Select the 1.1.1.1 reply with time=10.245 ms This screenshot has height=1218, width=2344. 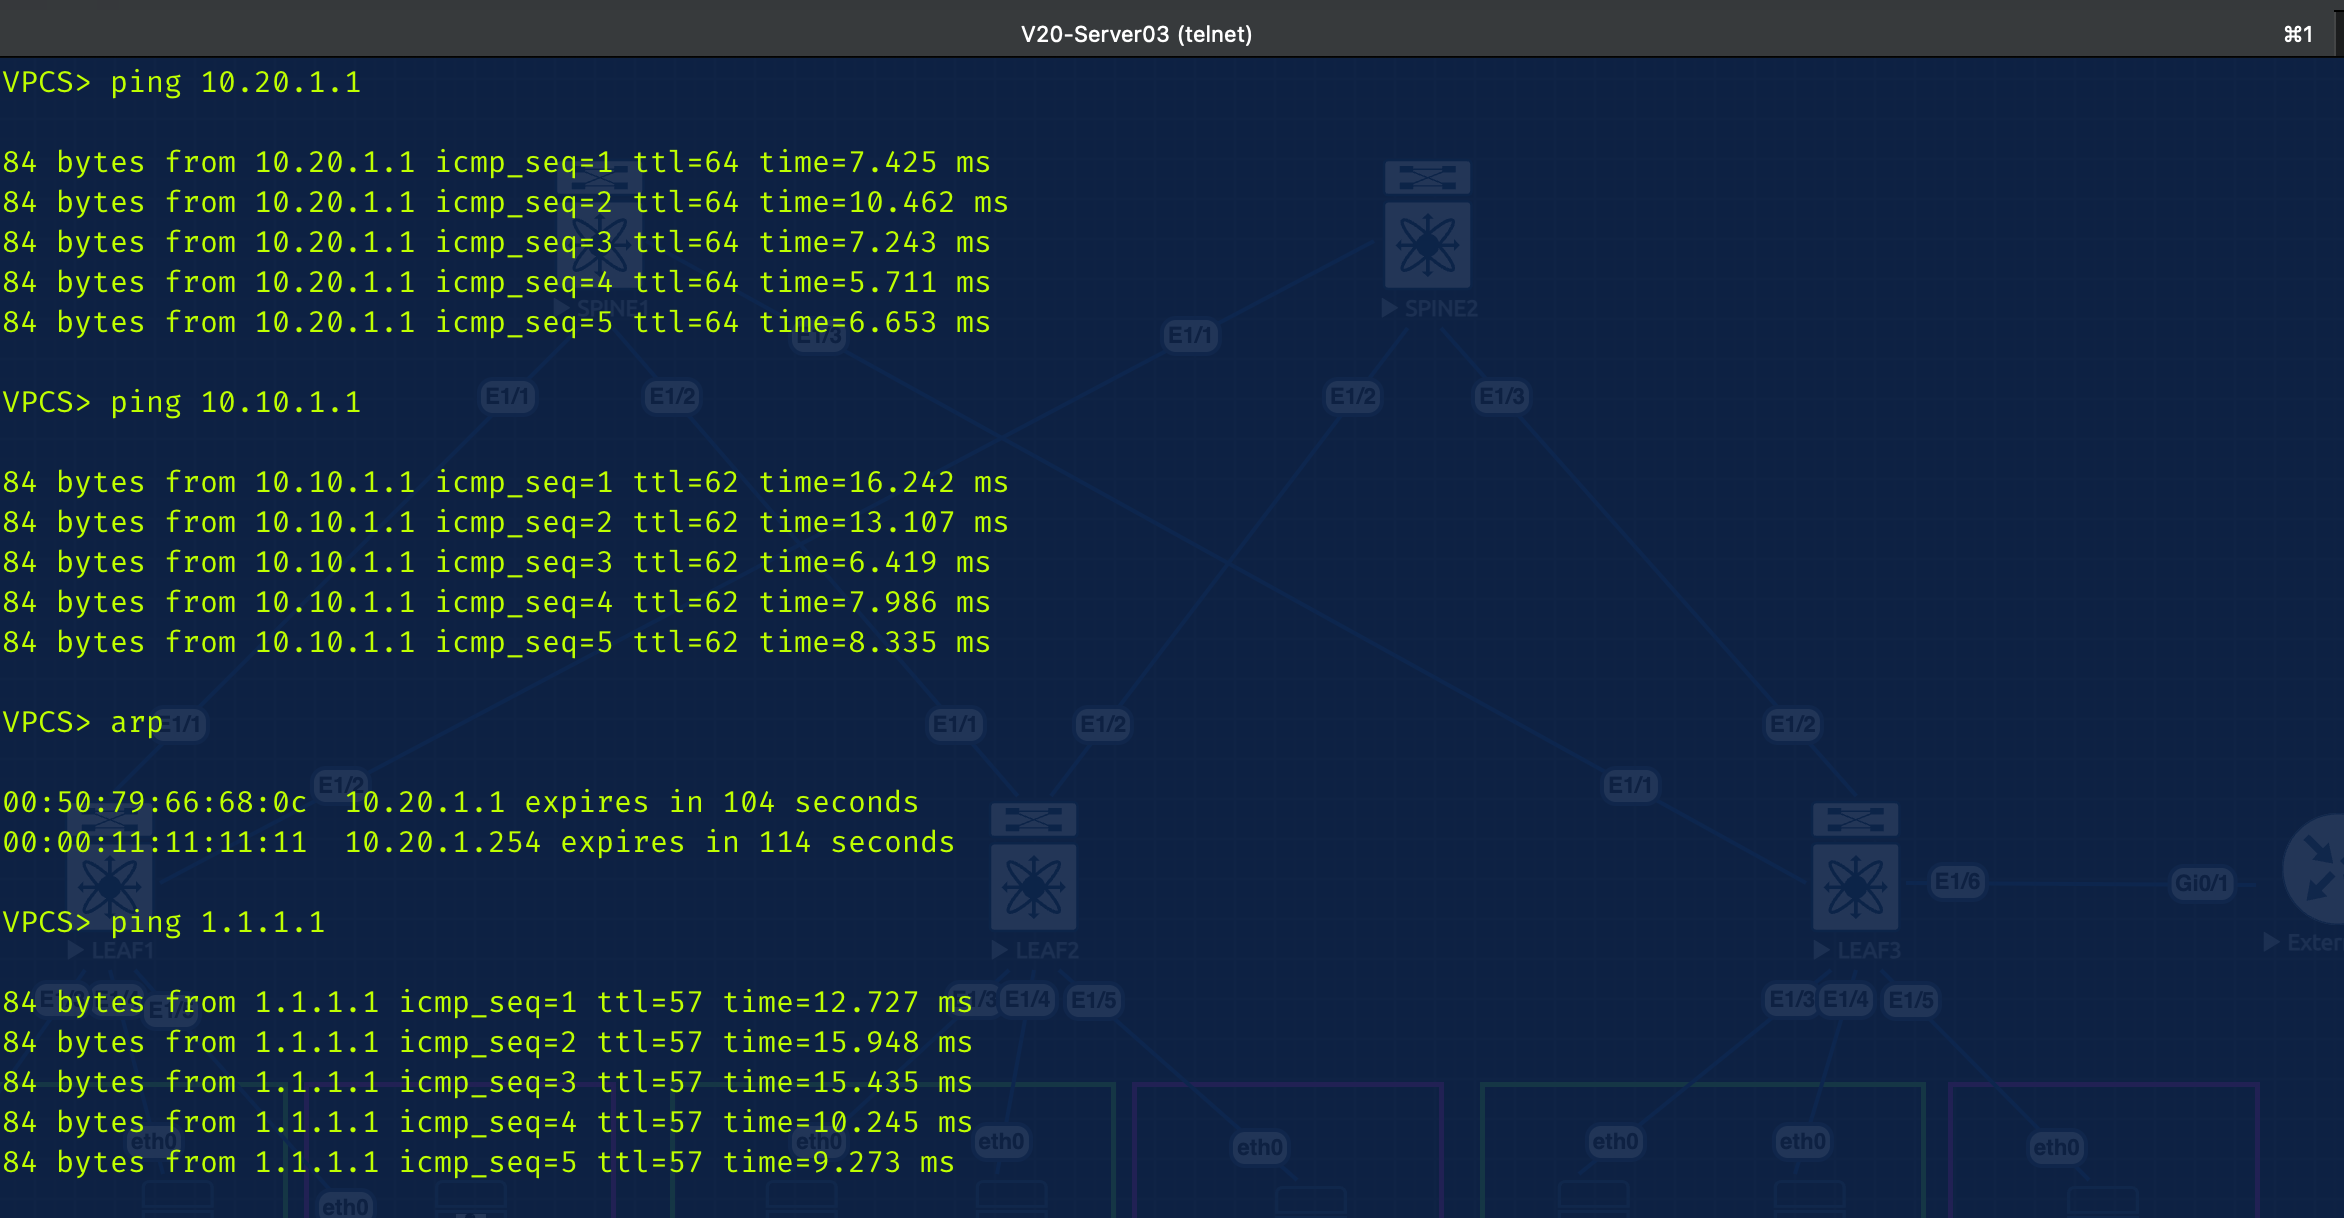[x=487, y=1122]
